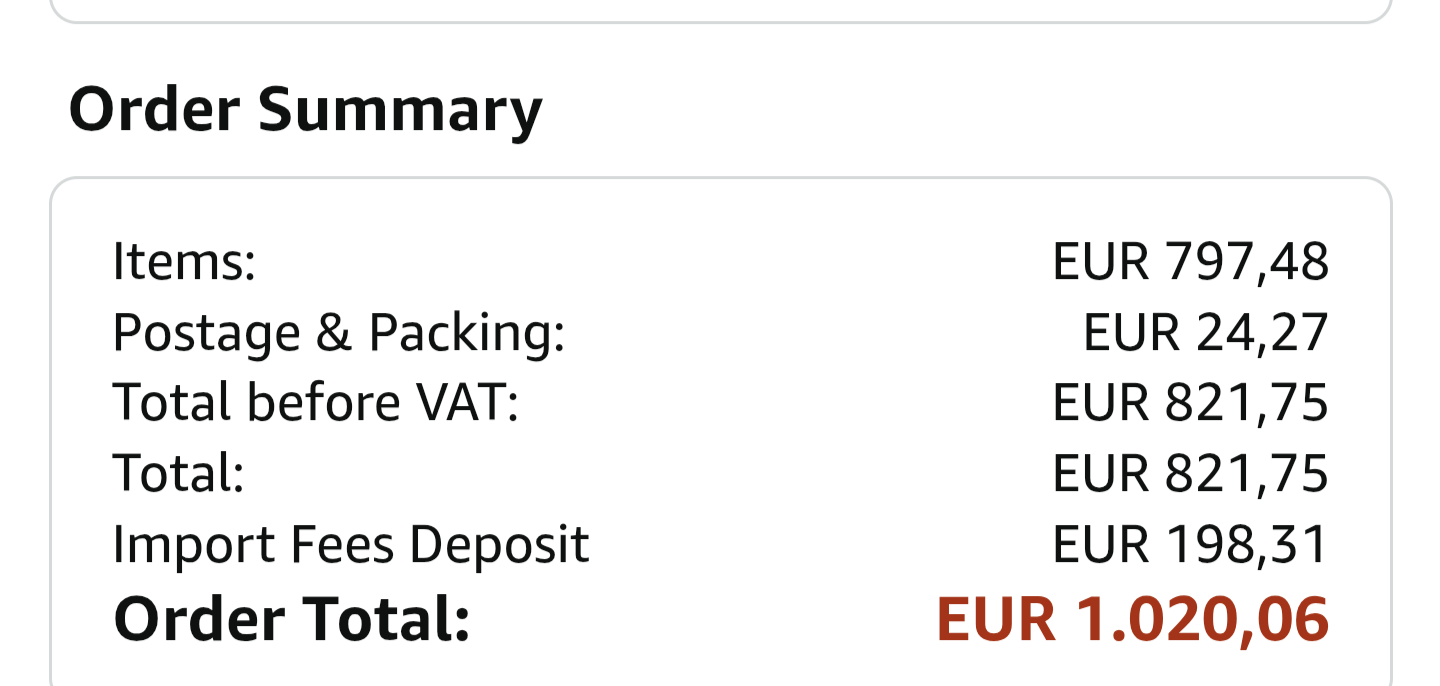The height and width of the screenshot is (686, 1440).
Task: Select the amount beside the Total: row
Action: pyautogui.click(x=1190, y=473)
